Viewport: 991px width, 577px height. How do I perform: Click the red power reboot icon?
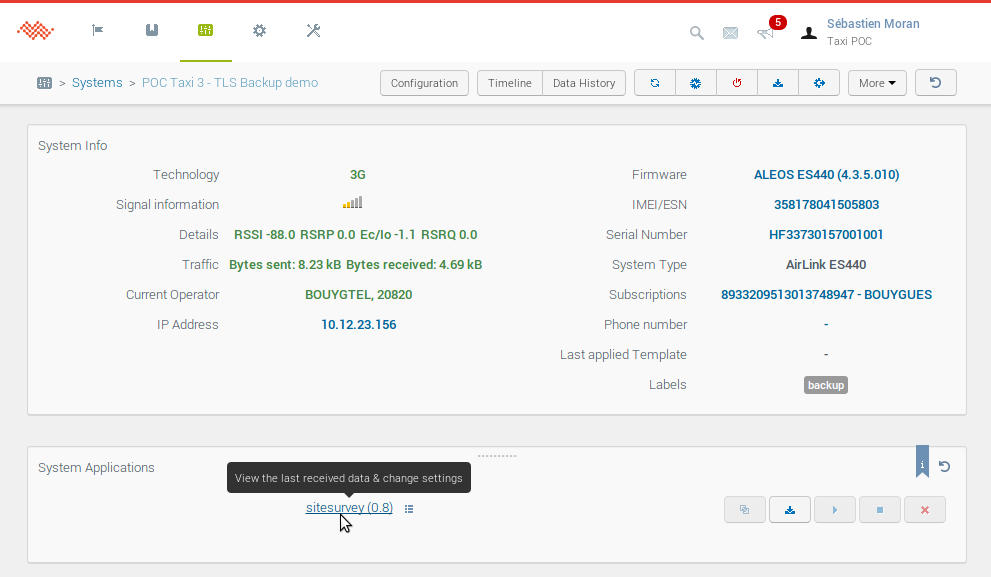coord(737,83)
